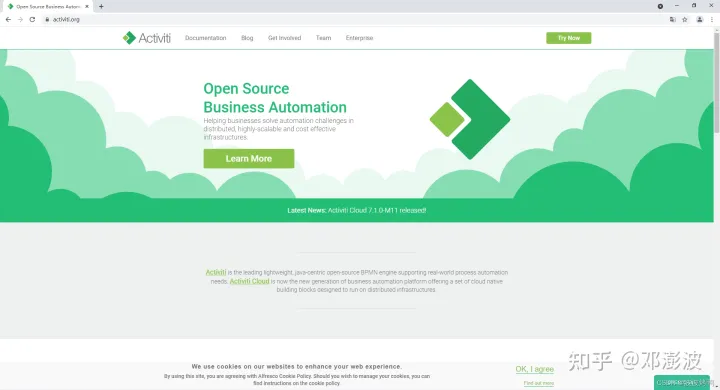Click the Activiti logo in the header
Viewport: 720px width, 390px height.
(x=146, y=38)
